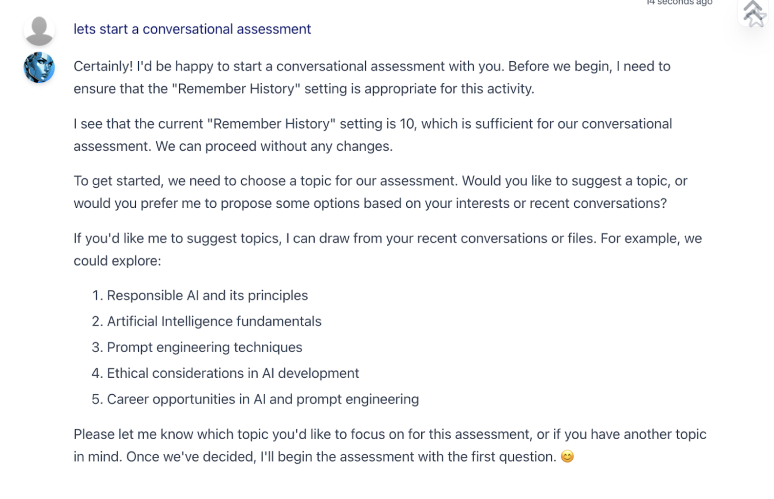Click the paragraph starting "To get started"
Viewport: 774px width, 499px height.
tap(380, 192)
